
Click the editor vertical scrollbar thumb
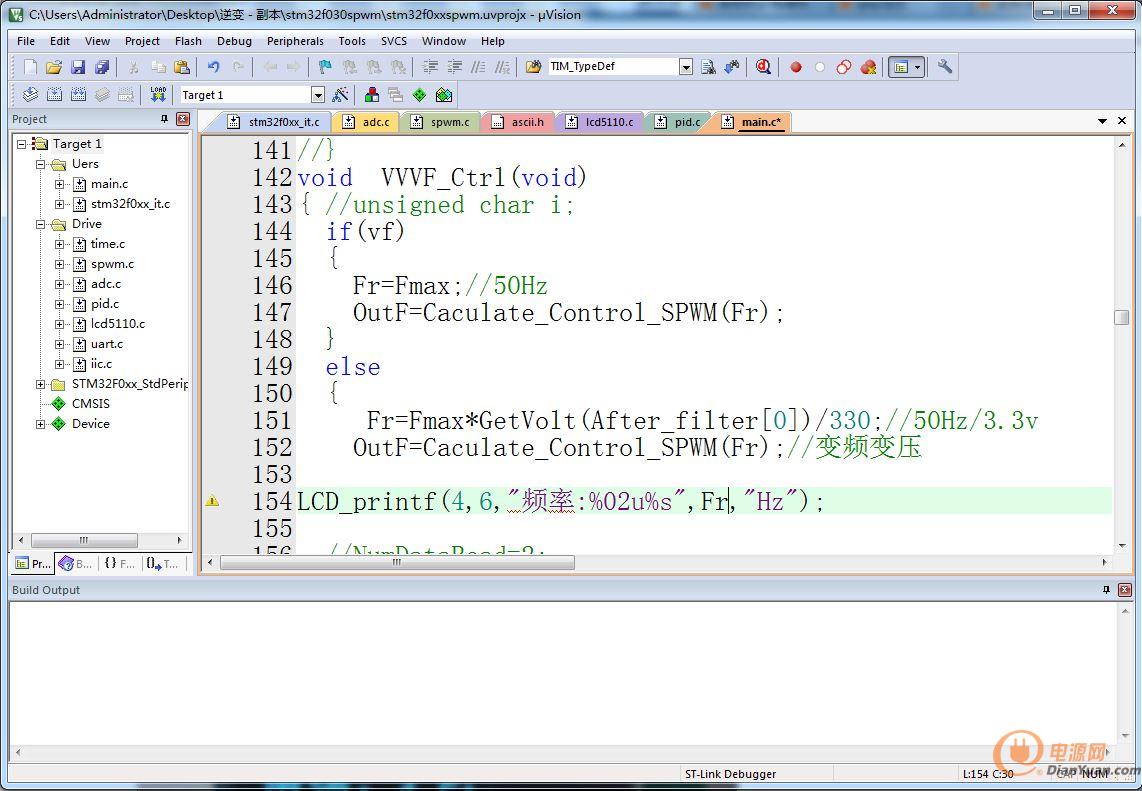(x=1122, y=317)
